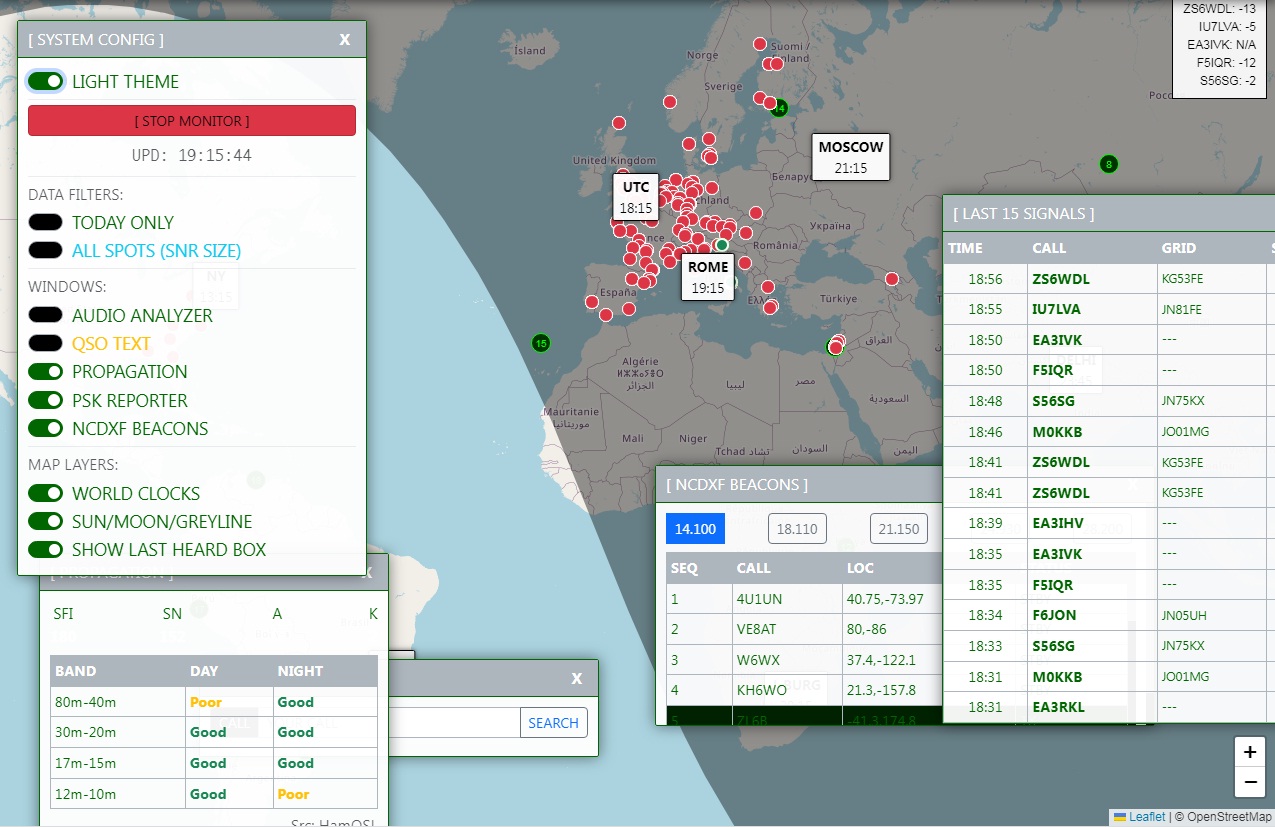Click the green cluster marker labeled 15
This screenshot has height=827, width=1275.
tap(541, 343)
